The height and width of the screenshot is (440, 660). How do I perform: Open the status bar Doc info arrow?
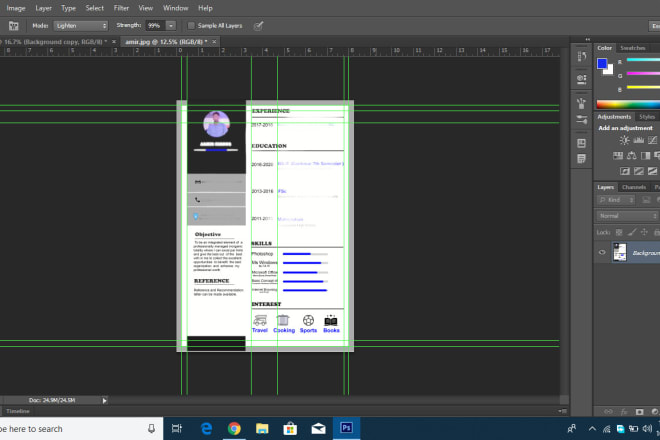pyautogui.click(x=104, y=400)
